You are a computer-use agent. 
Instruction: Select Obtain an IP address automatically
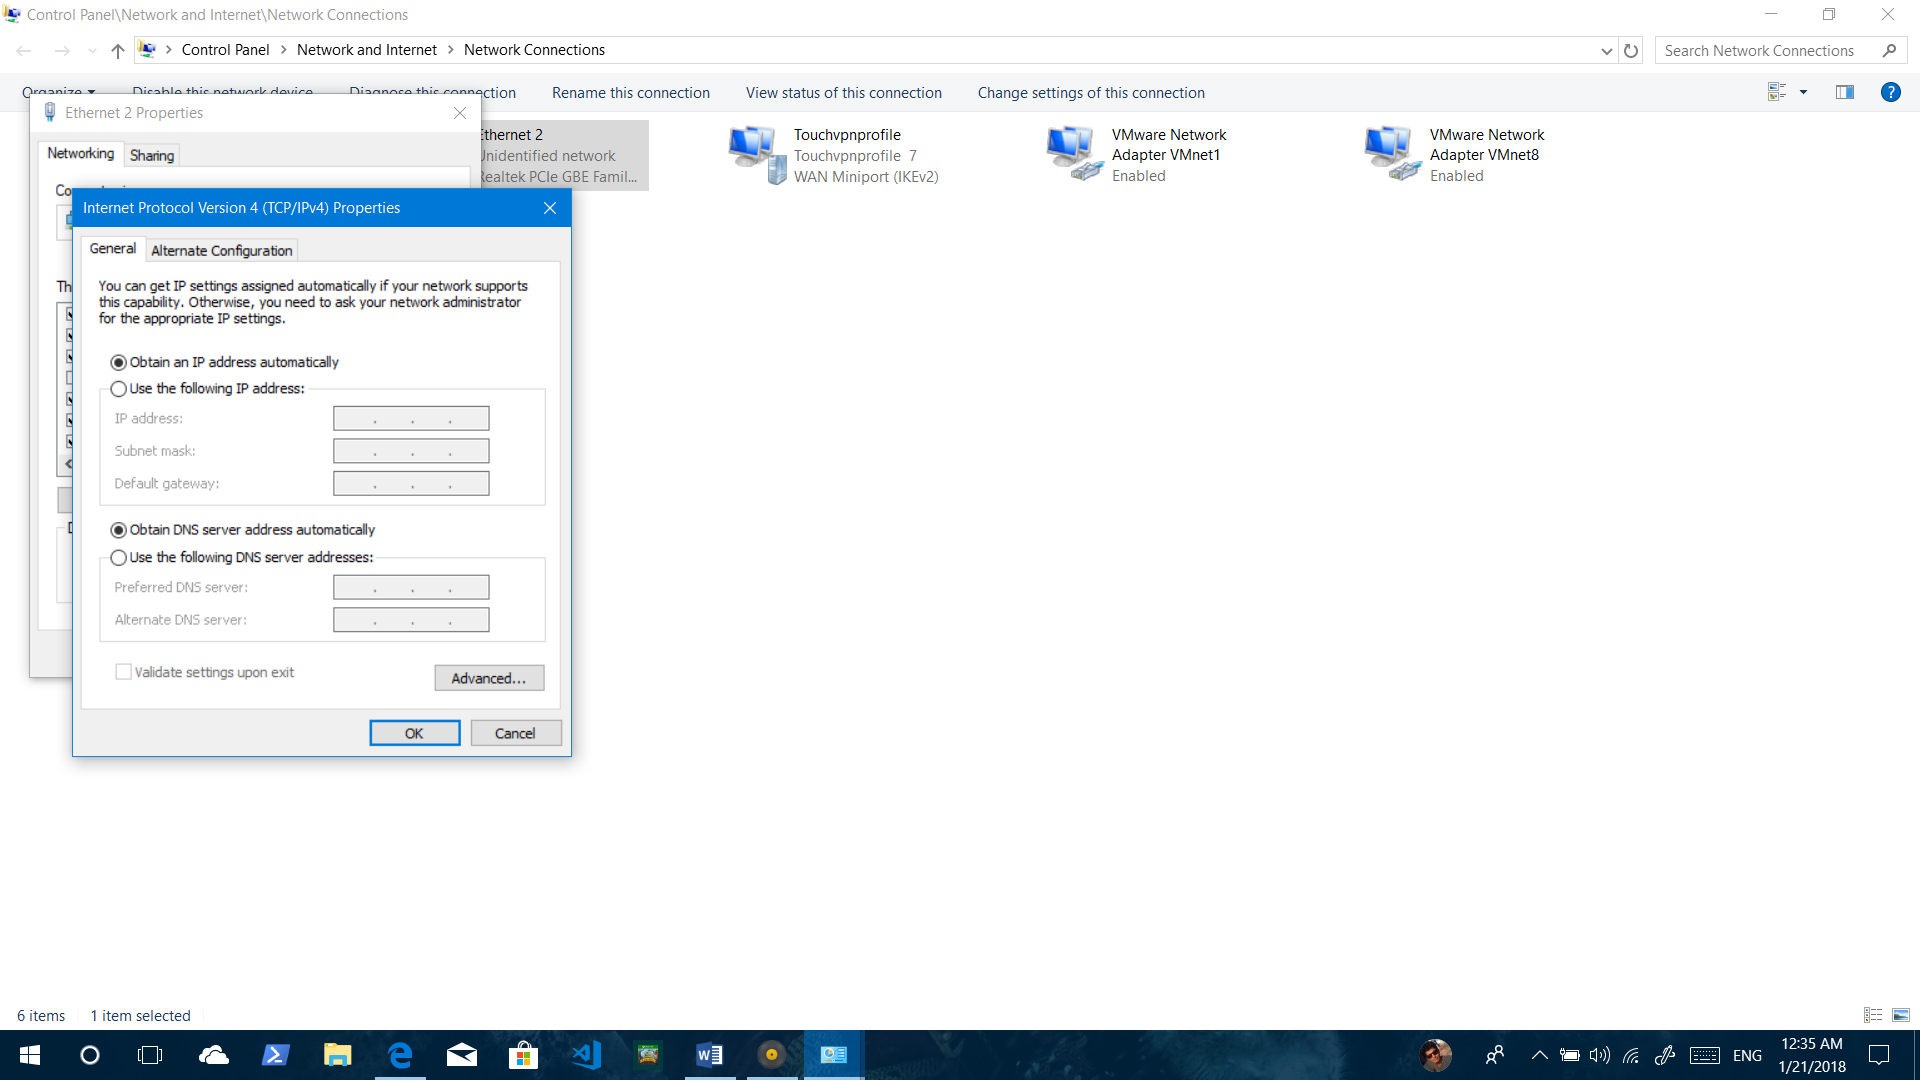click(119, 362)
